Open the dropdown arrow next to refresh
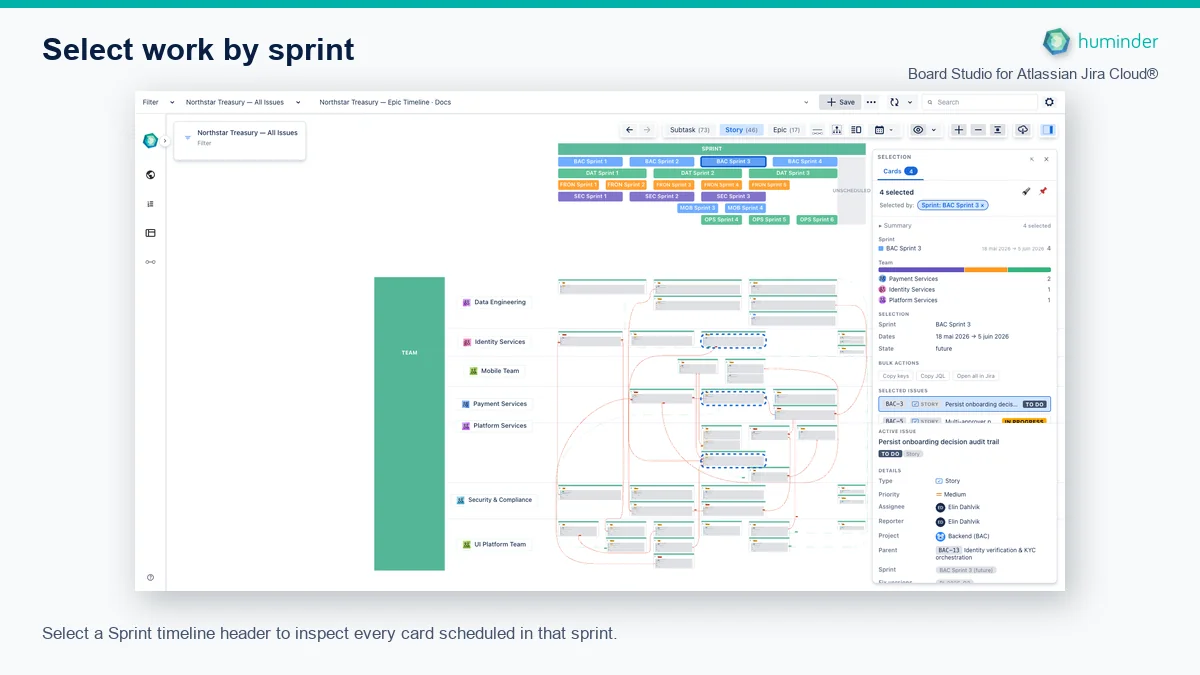The height and width of the screenshot is (675, 1200). pos(910,102)
